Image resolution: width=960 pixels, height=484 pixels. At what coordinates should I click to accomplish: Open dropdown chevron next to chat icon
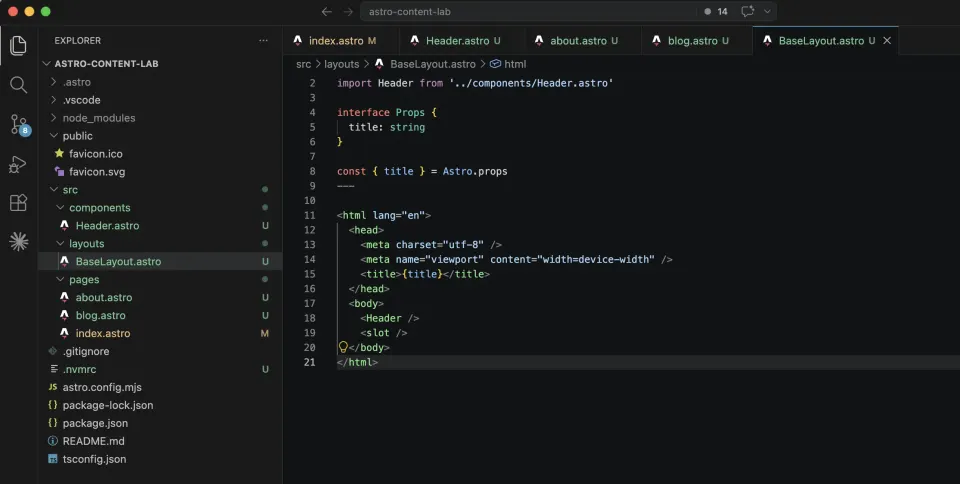coord(767,12)
